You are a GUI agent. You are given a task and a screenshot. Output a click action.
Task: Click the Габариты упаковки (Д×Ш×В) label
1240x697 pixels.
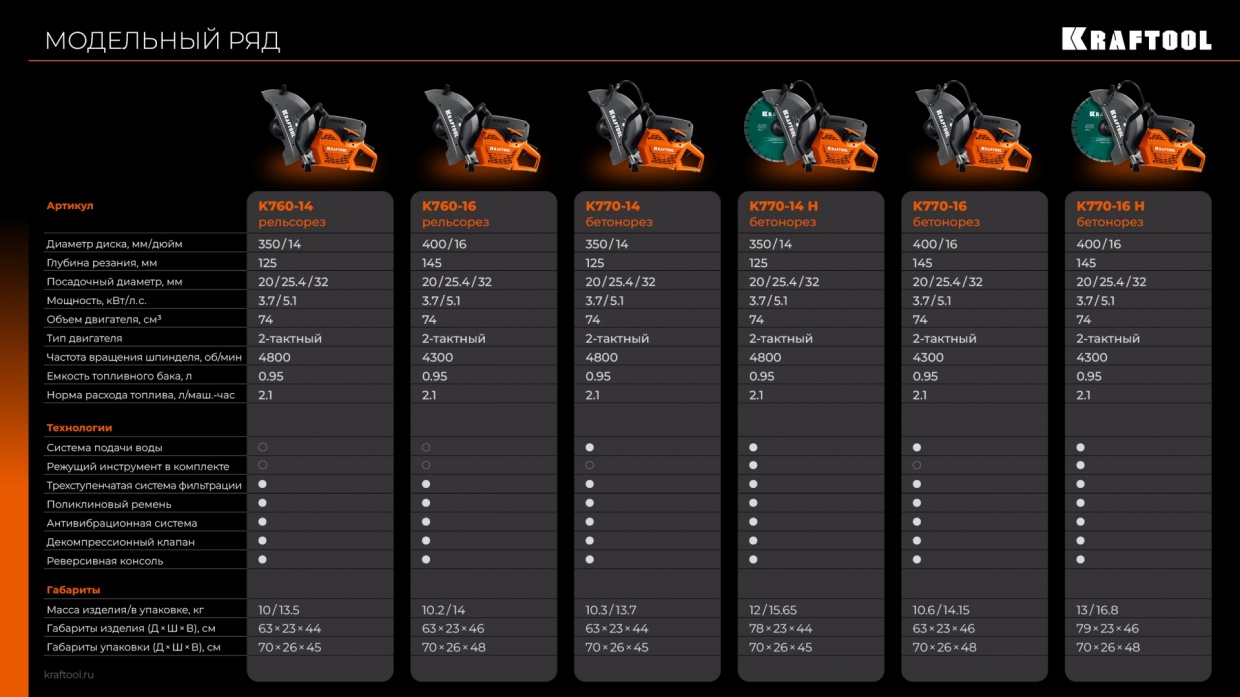pos(133,648)
